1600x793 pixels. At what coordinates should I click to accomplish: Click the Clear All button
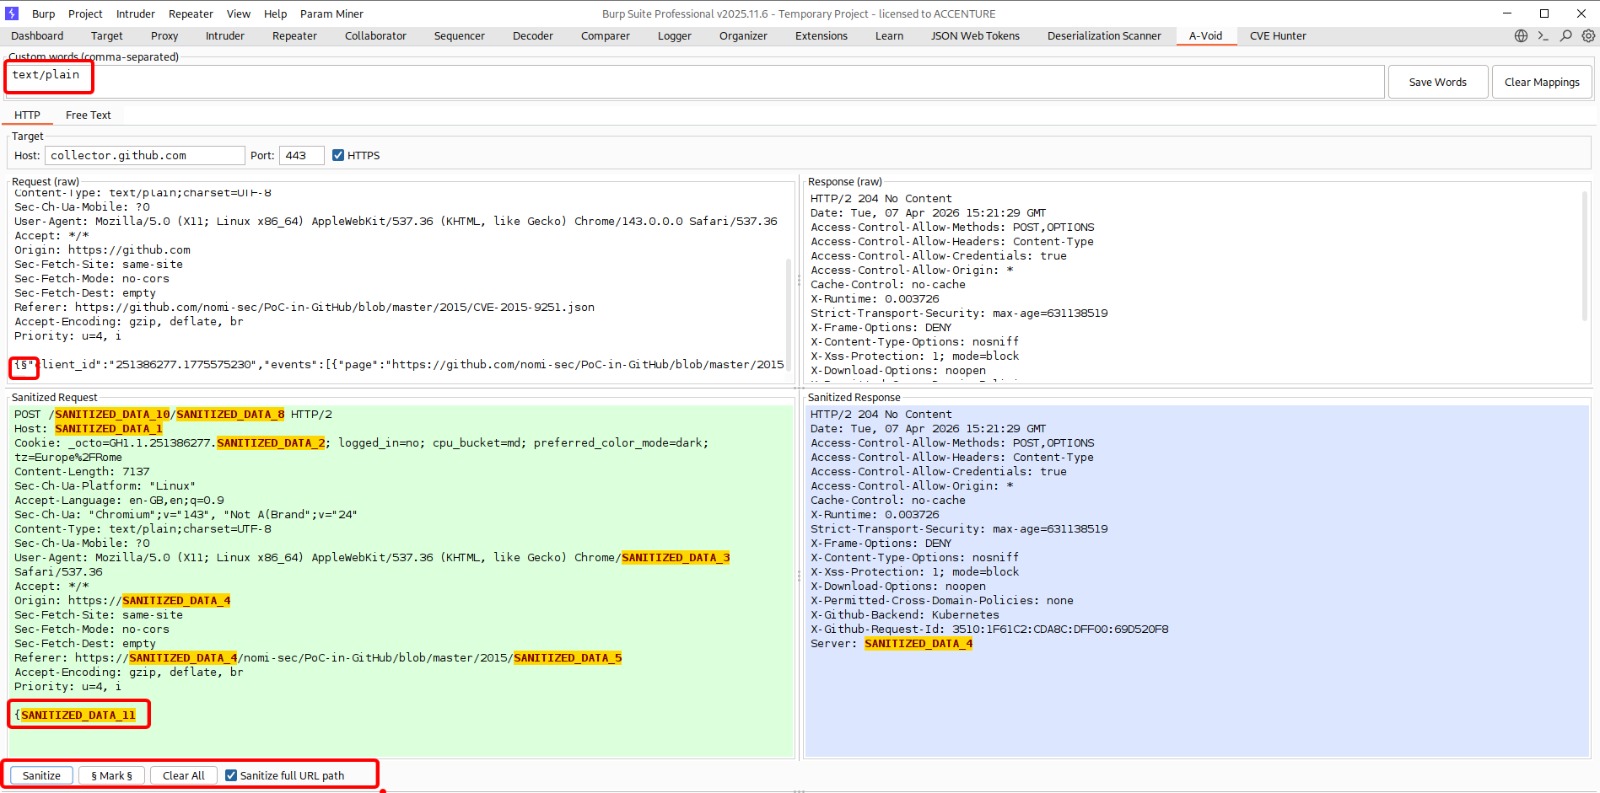183,776
